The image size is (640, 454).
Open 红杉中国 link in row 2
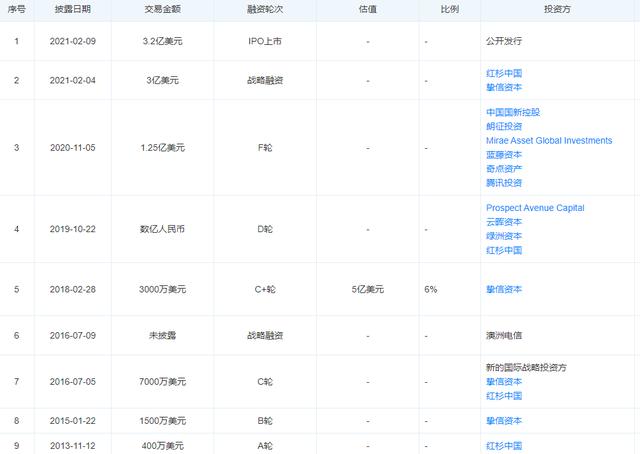[x=504, y=73]
